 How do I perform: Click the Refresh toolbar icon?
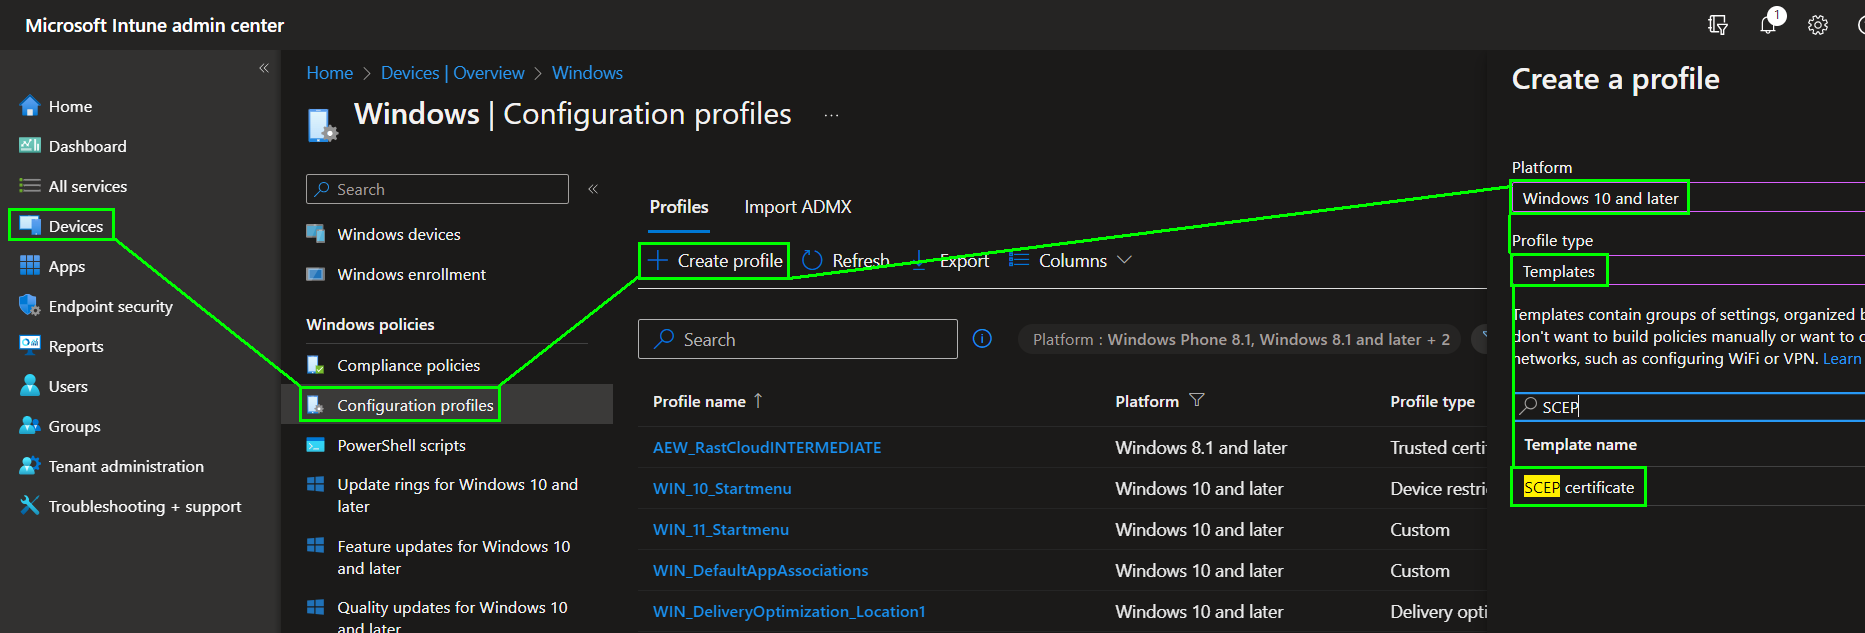813,260
